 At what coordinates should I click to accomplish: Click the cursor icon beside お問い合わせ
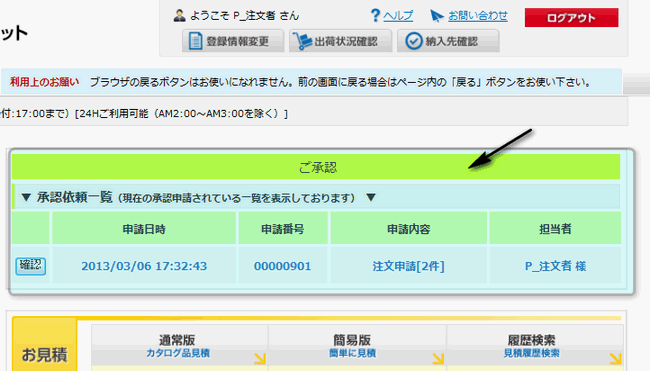click(437, 16)
